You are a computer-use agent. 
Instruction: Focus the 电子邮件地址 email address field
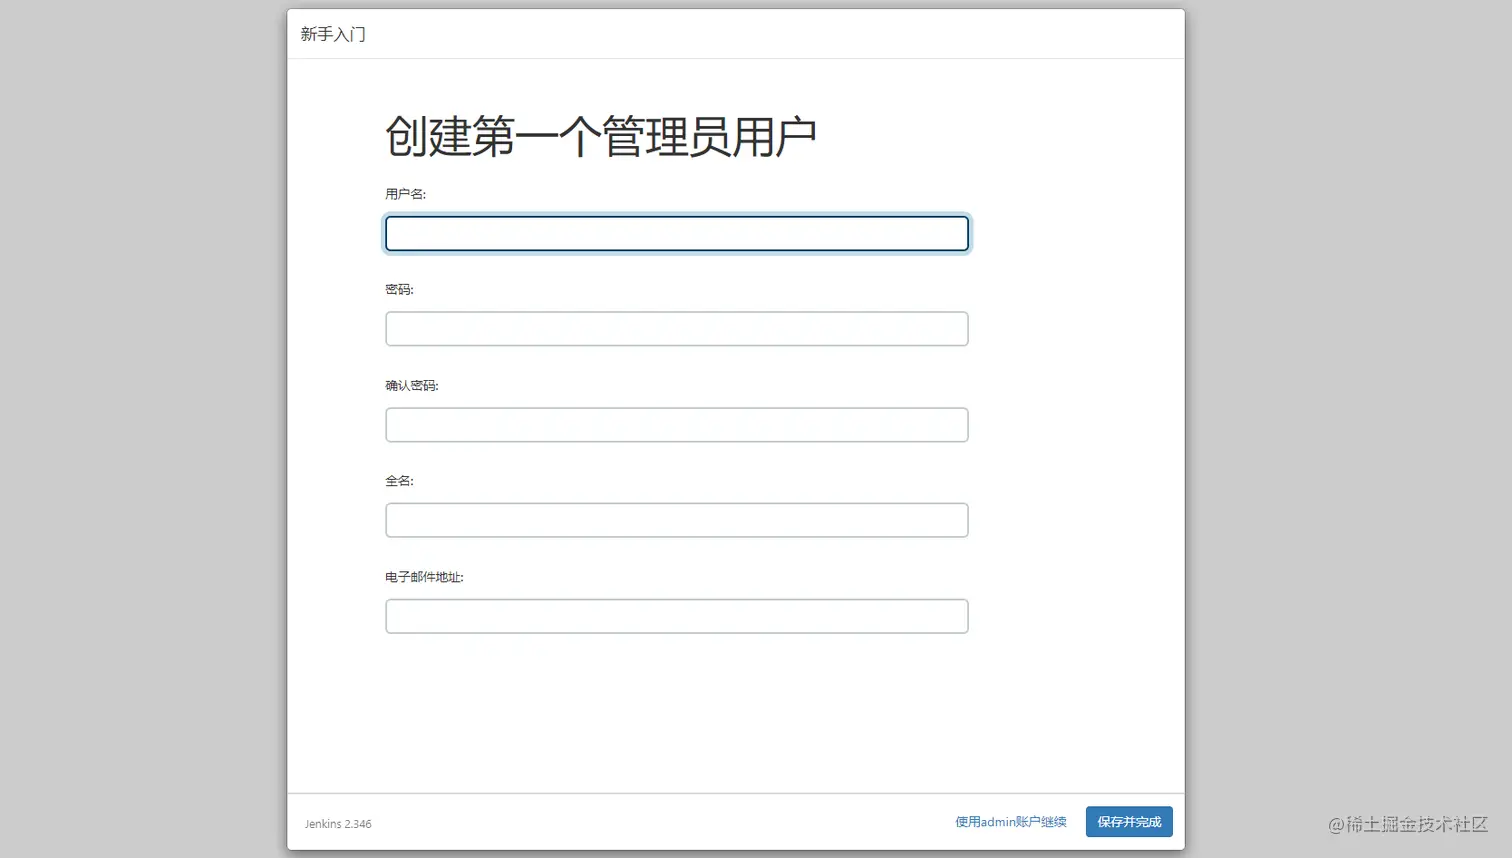point(676,616)
